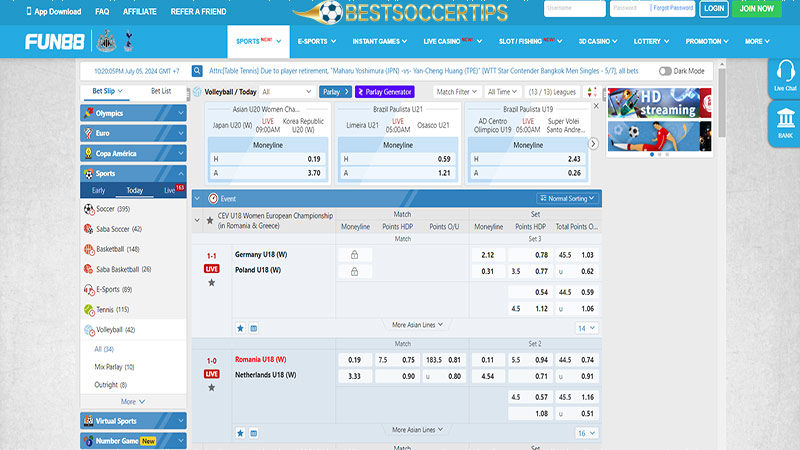The width and height of the screenshot is (800, 450).
Task: Click locked Poland U18 moneyline cell
Action: 355,271
